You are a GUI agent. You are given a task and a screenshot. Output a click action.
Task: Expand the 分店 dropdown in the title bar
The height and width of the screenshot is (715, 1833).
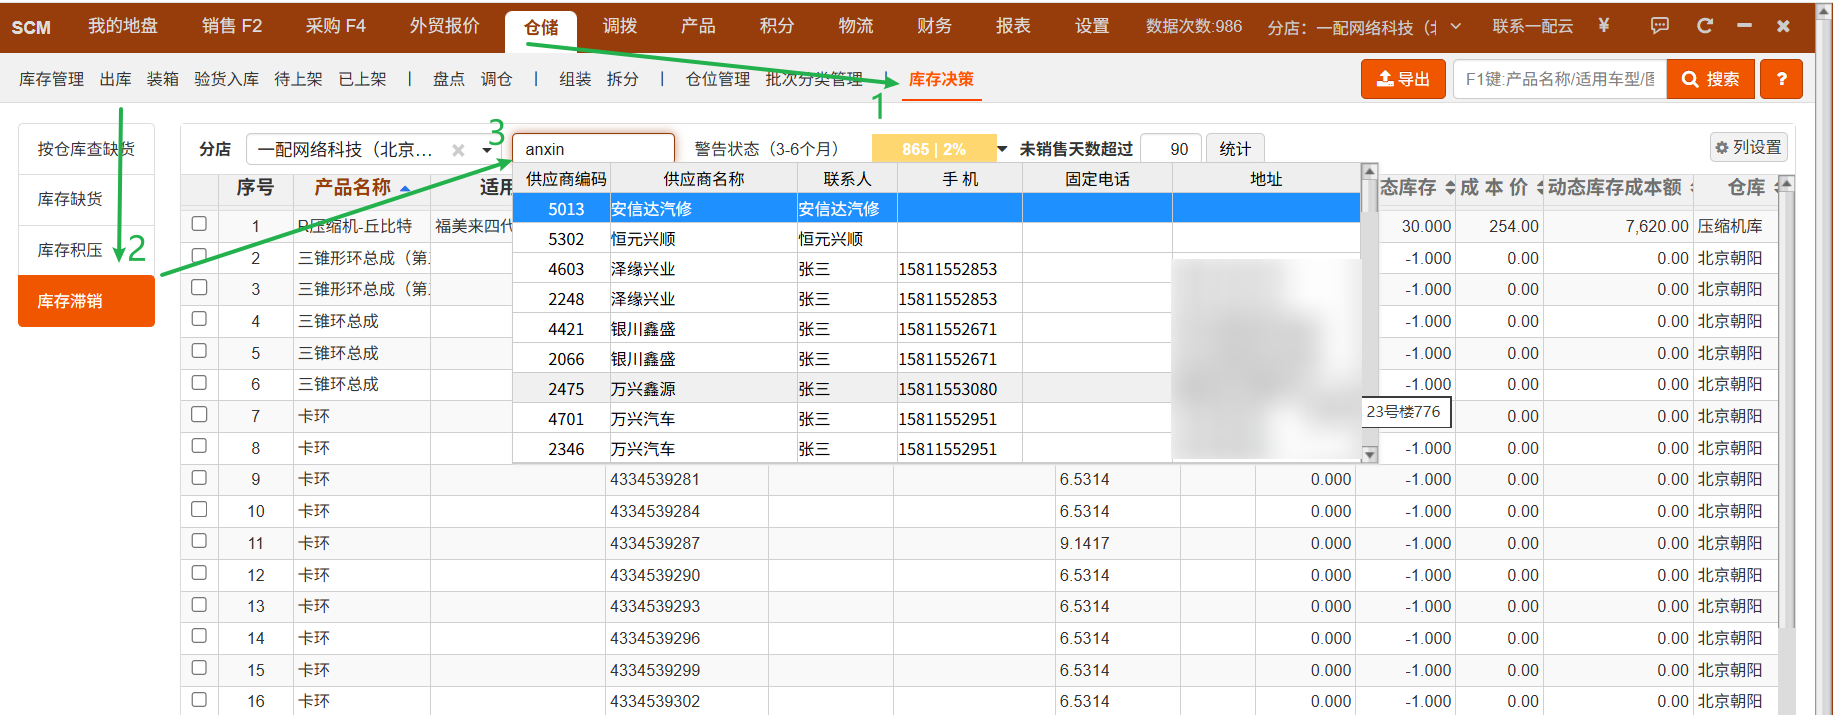pos(1455,26)
